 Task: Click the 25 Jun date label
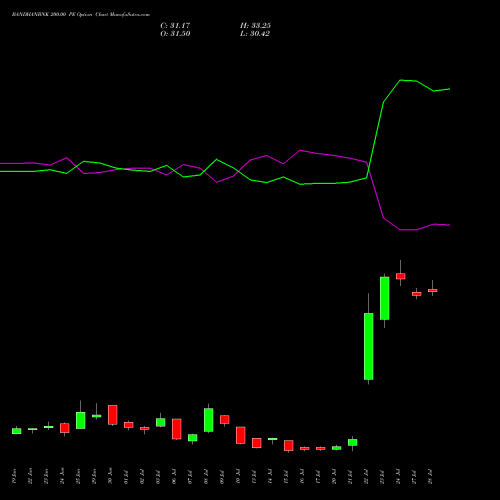78,476
